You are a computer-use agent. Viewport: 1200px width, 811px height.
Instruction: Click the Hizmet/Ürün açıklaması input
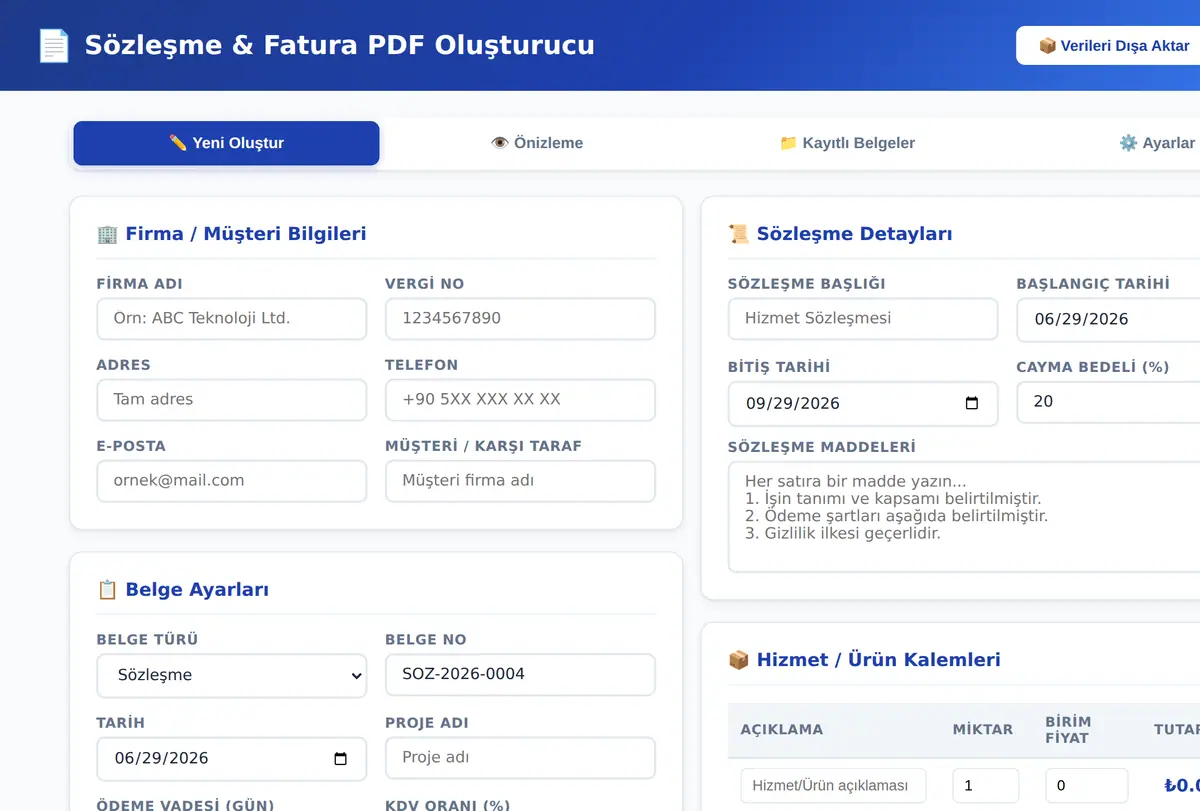coord(834,786)
